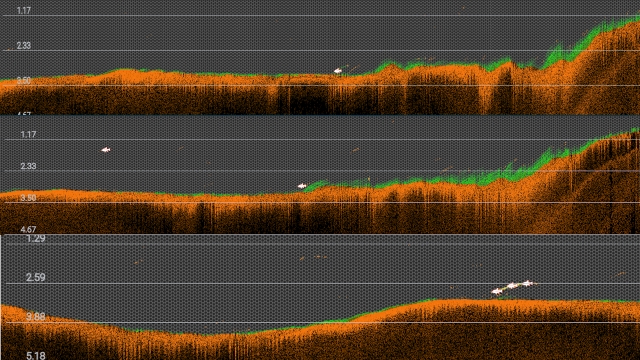This screenshot has height=360, width=640.
Task: Select the upper-left fish icon in middle panel
Action: (x=106, y=150)
